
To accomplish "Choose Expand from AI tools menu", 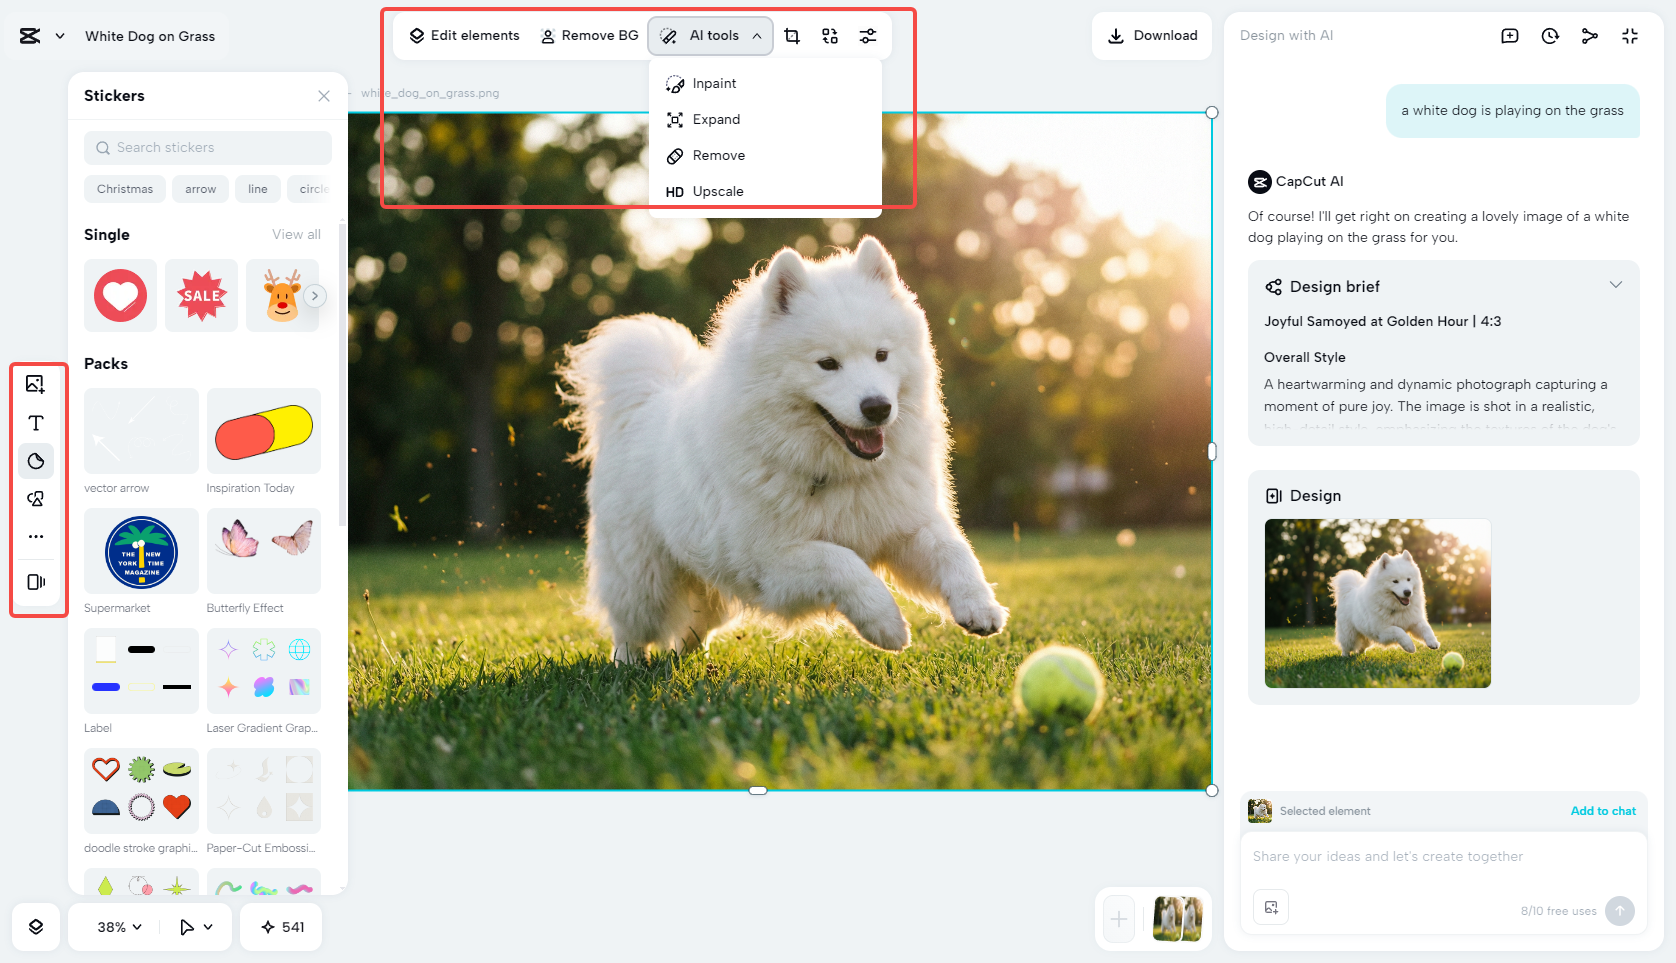I will coord(765,120).
